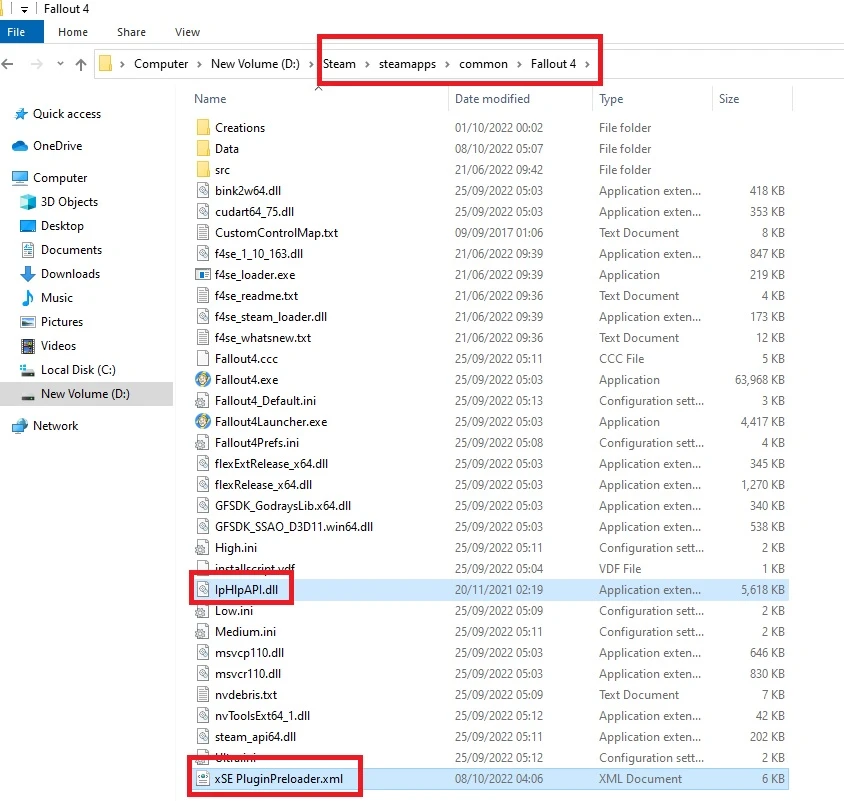Click the f4se_1_10_163.dll file icon
This screenshot has height=801, width=844.
click(203, 254)
